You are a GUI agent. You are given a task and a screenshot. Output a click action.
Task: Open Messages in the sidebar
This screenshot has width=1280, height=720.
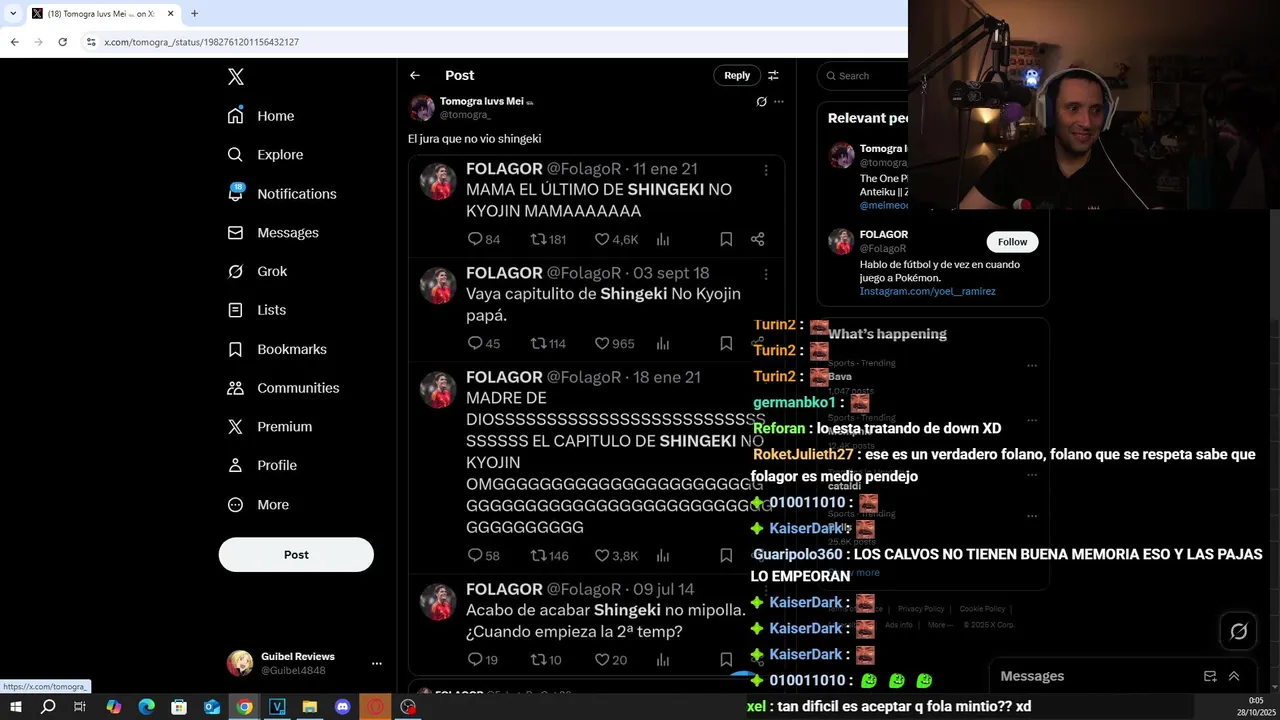pos(273,233)
